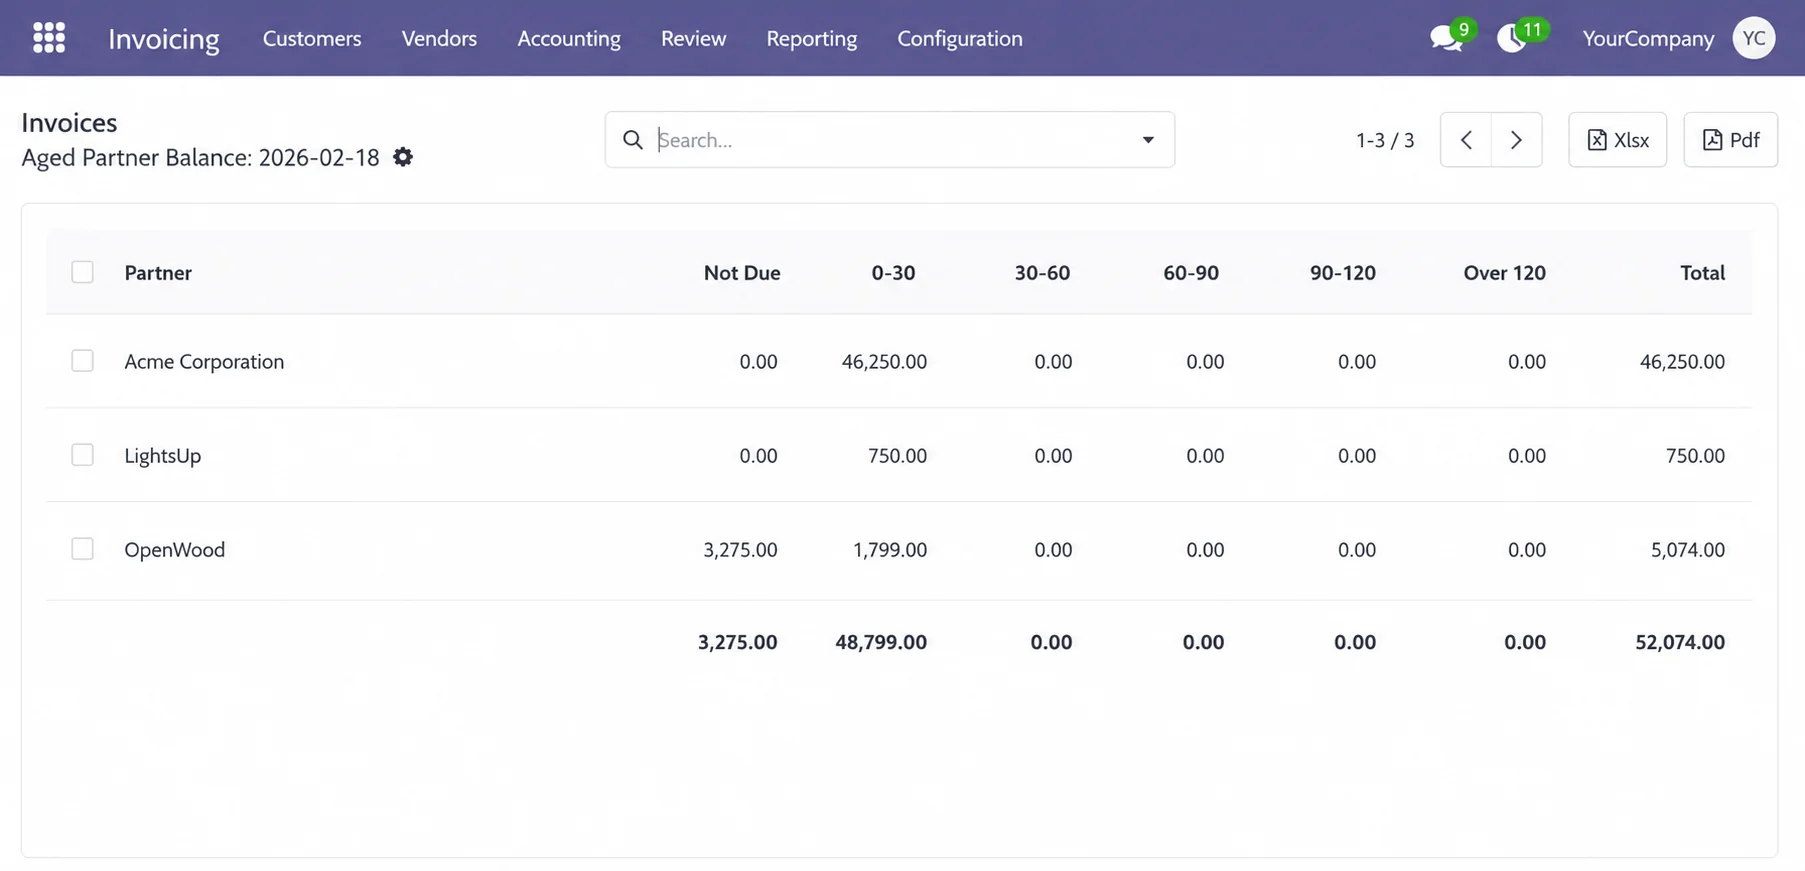Viewport: 1805px width, 871px height.
Task: Toggle the select-all Partner checkbox
Action: coord(82,272)
